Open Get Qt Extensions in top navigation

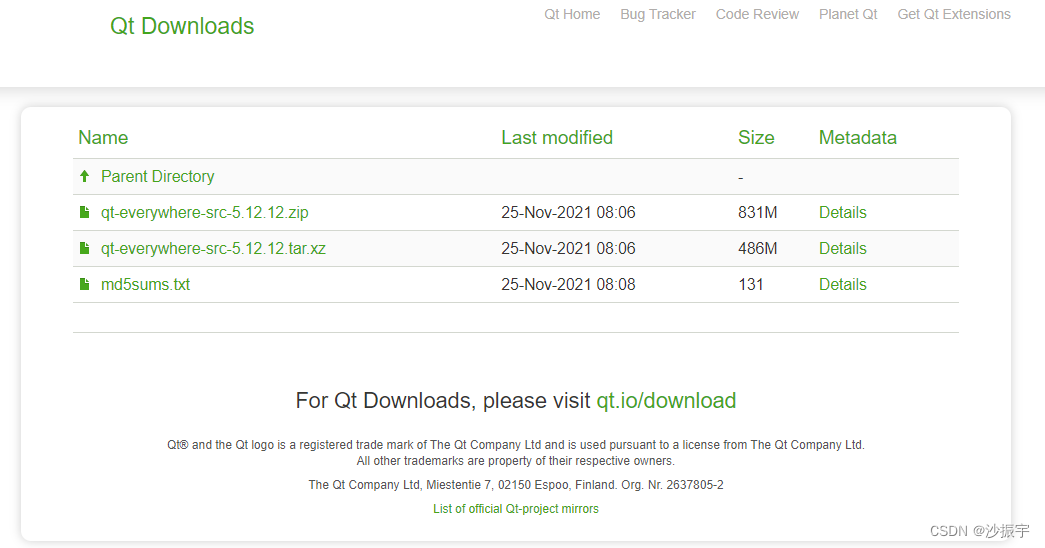coord(954,14)
